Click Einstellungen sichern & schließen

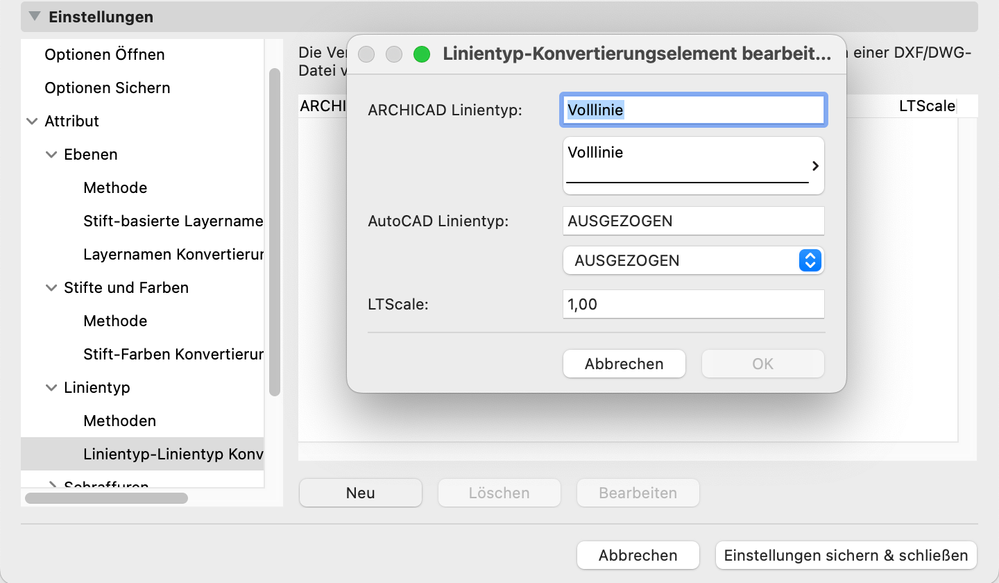[846, 555]
